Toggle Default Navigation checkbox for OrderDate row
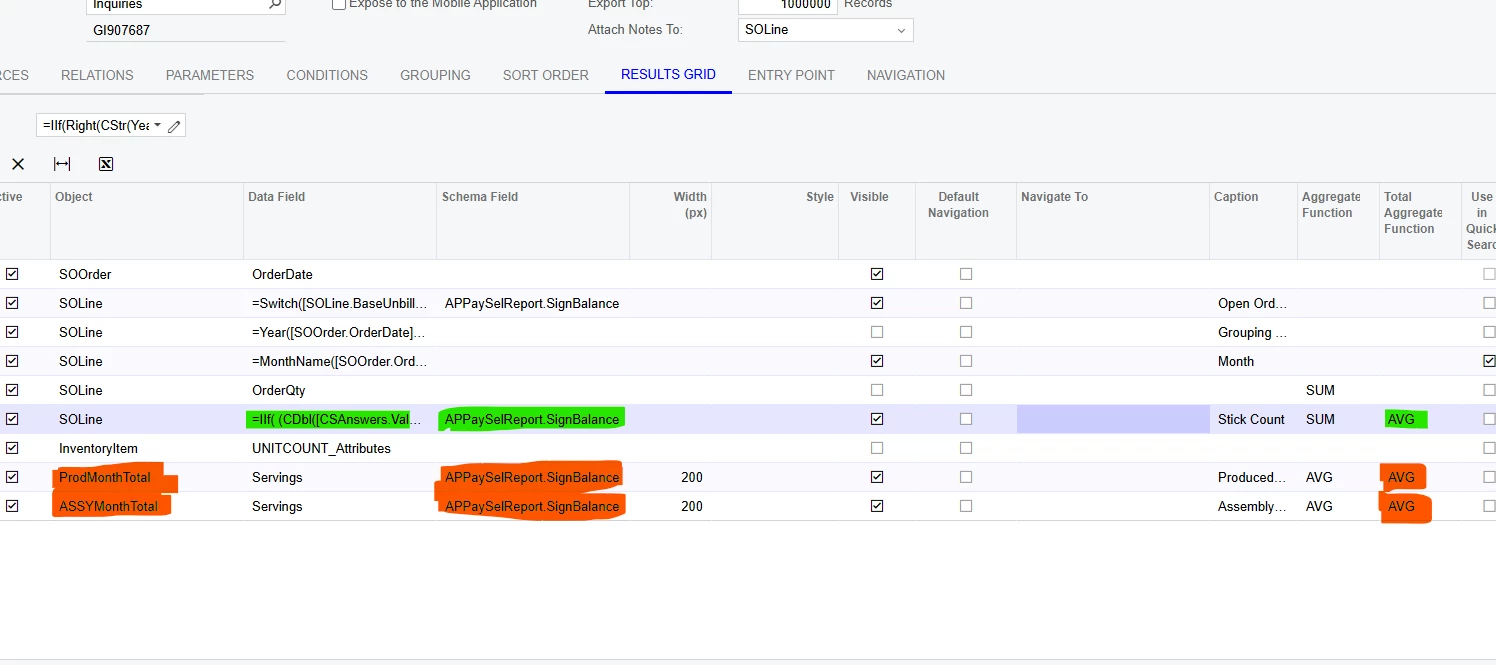Viewport: 1496px width, 665px height. 966,274
